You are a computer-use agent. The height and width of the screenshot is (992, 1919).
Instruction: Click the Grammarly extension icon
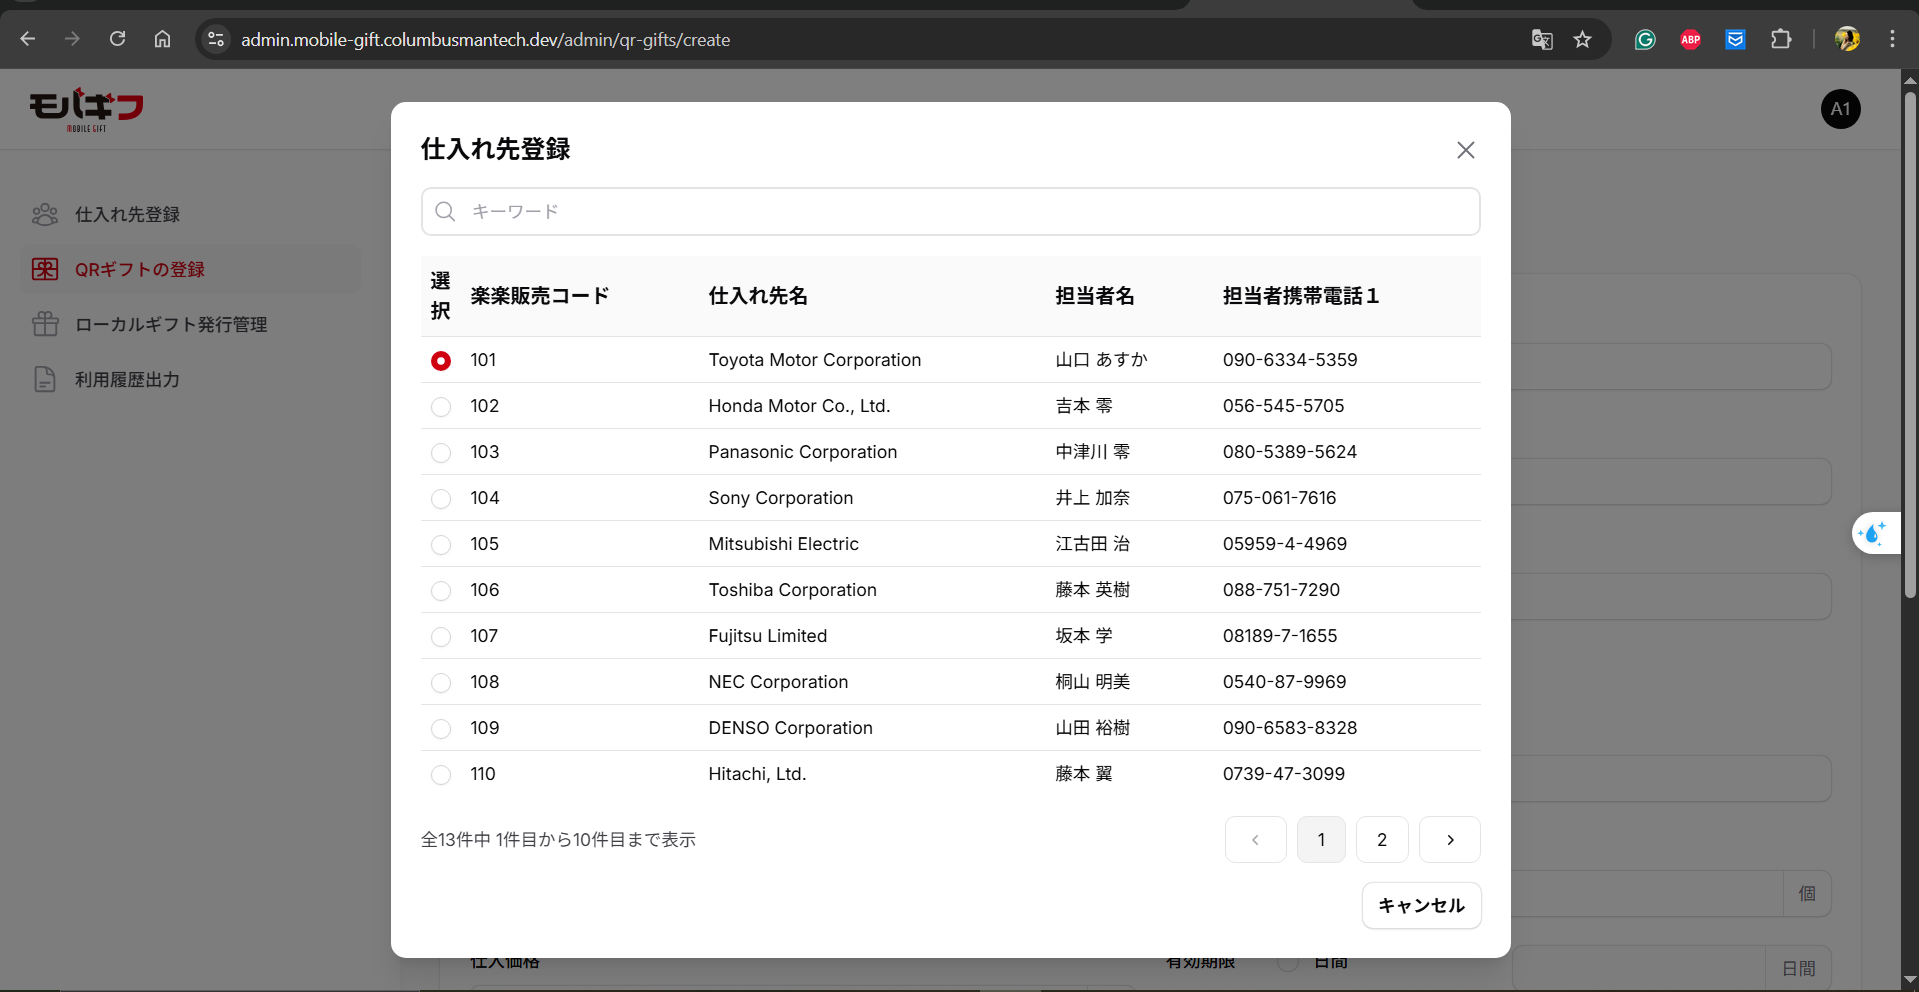pyautogui.click(x=1645, y=40)
